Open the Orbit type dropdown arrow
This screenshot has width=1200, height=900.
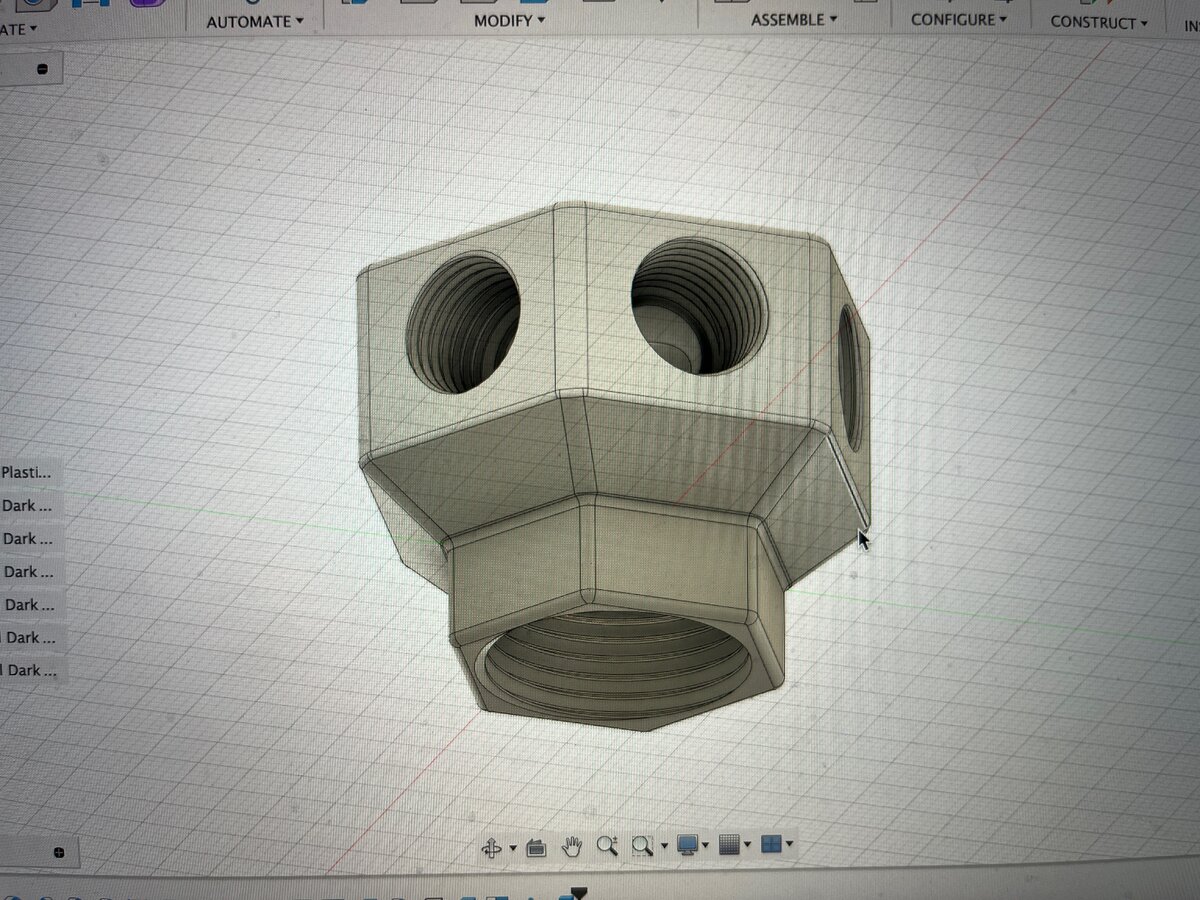tap(513, 847)
